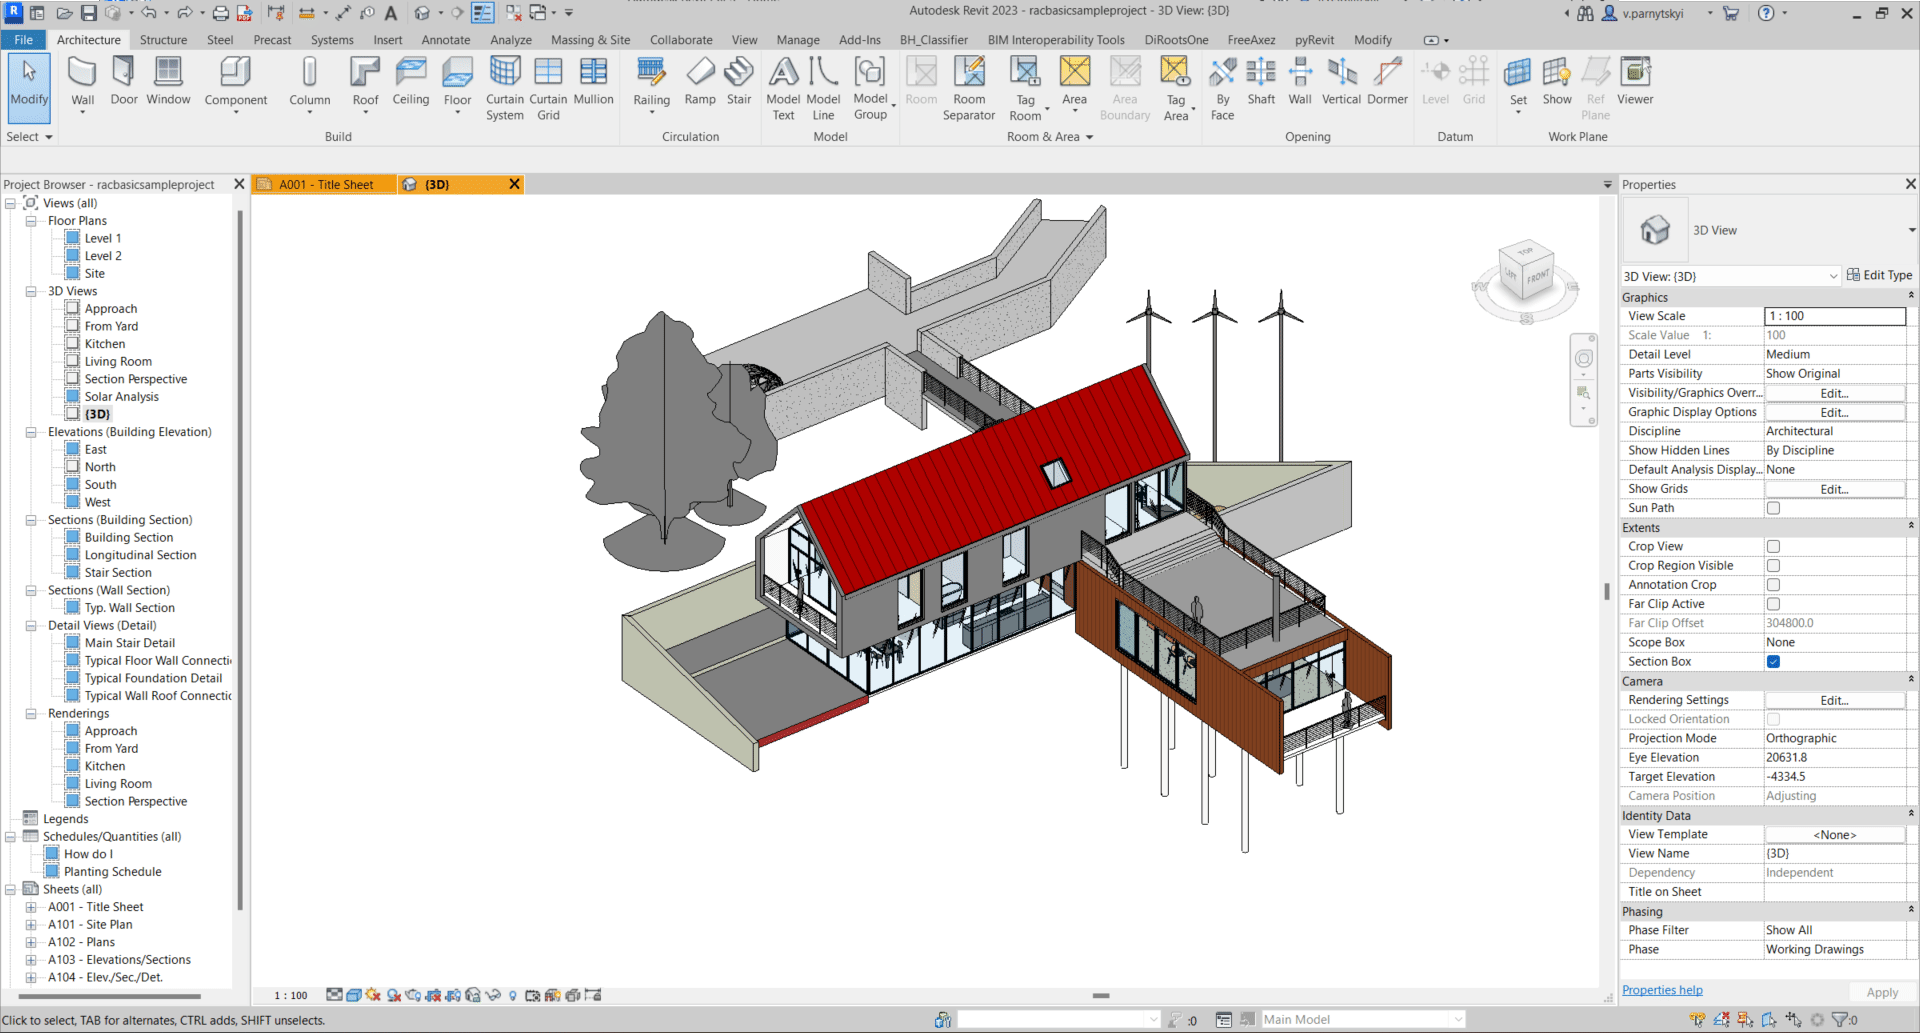Screen dimensions: 1920x1033
Task: Open the Stair tool
Action: pos(739,80)
